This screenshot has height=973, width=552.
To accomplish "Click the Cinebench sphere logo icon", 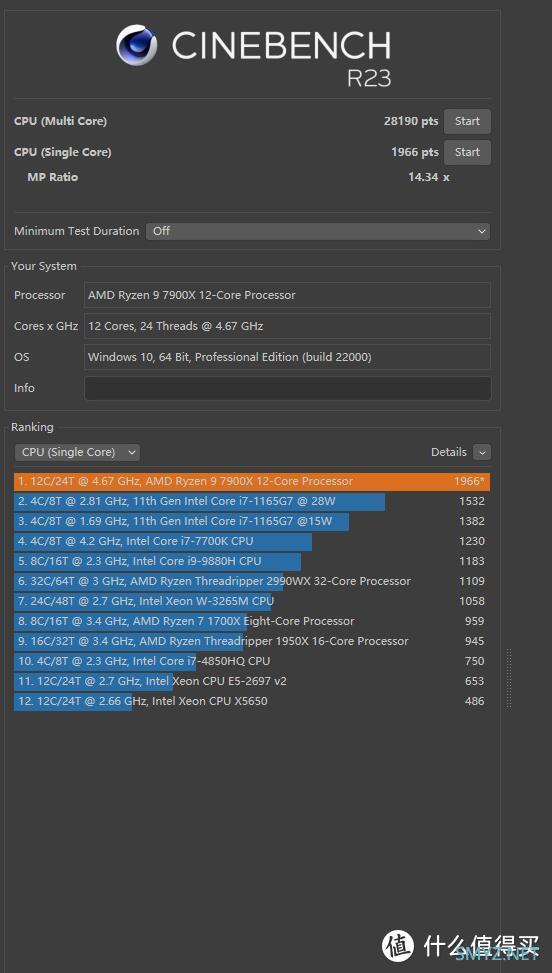I will click(136, 45).
